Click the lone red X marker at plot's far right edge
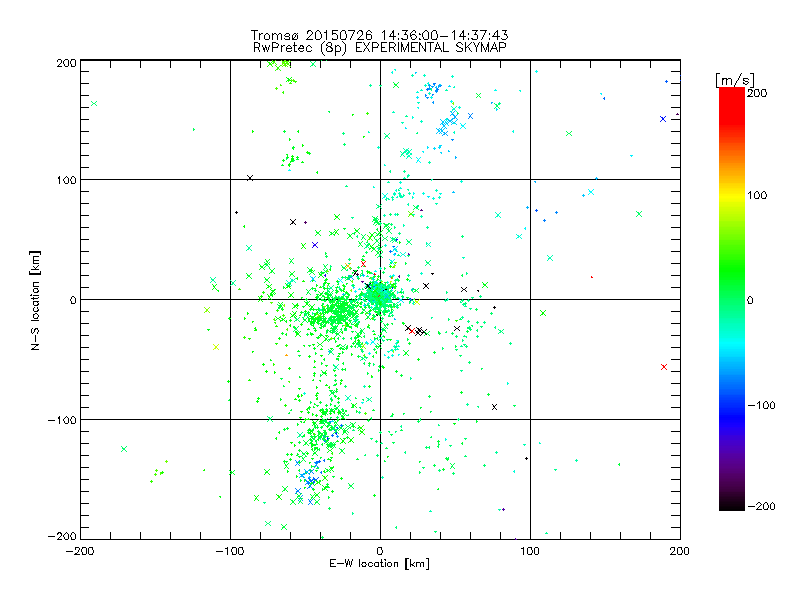 [x=664, y=367]
